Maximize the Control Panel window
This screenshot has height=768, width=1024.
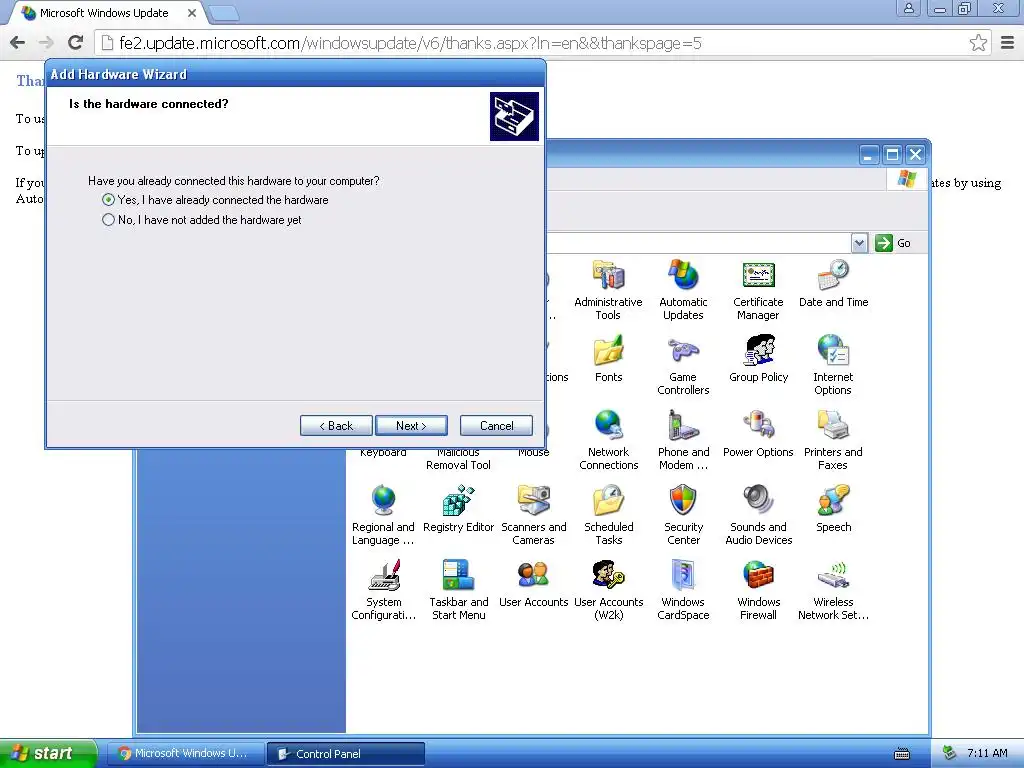pyautogui.click(x=892, y=155)
